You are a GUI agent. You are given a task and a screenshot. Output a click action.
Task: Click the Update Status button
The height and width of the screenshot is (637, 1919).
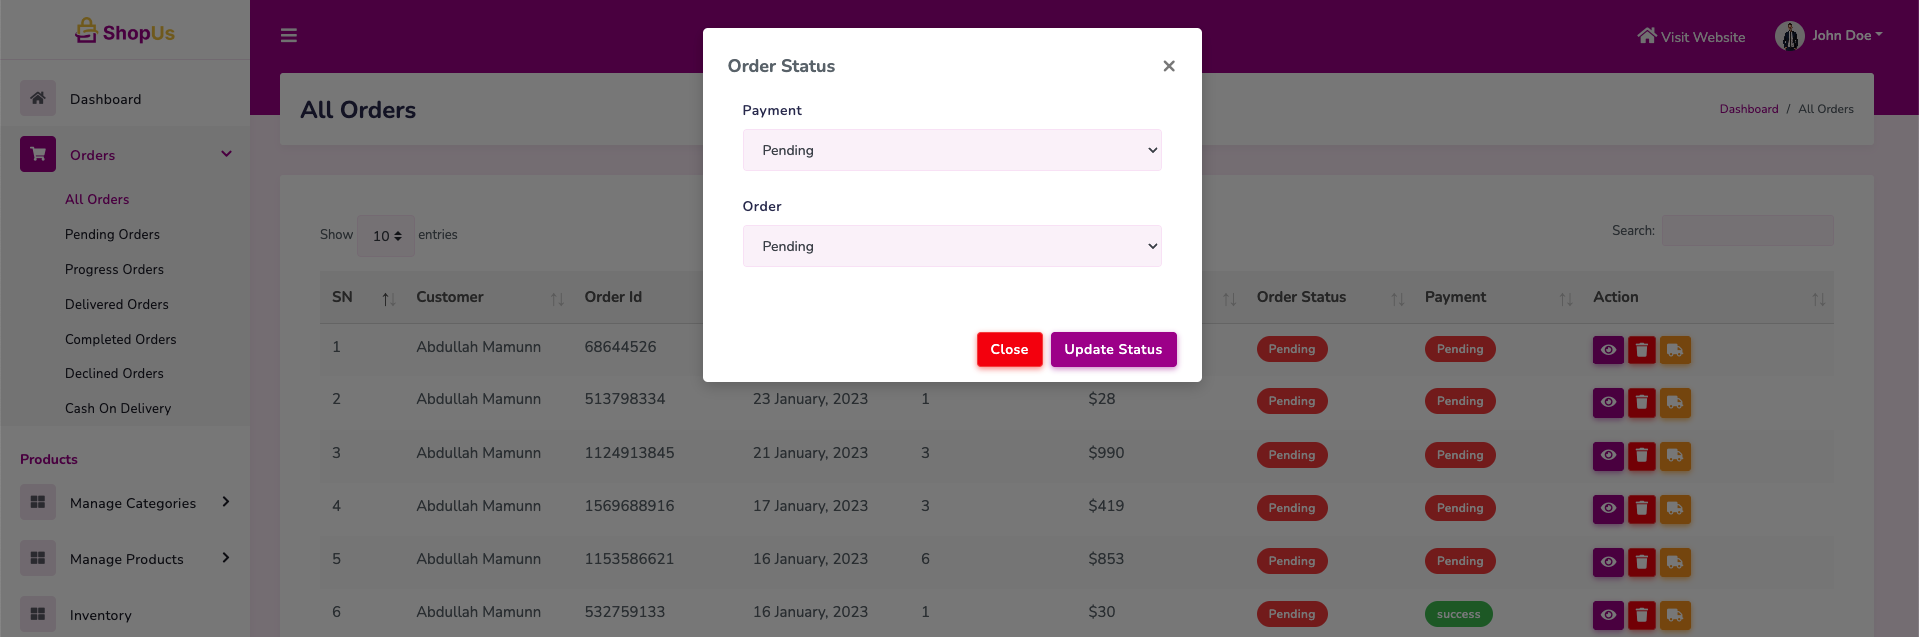[1112, 349]
